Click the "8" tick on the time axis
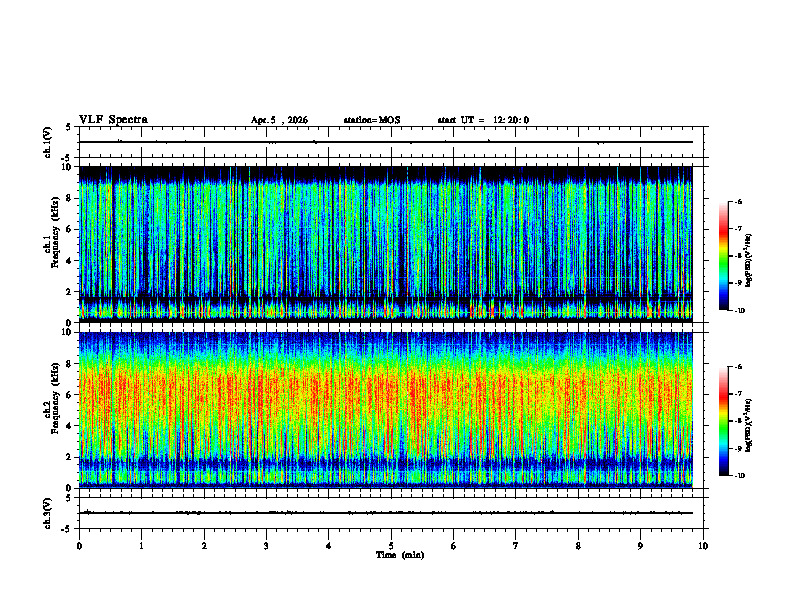Viewport: 792px width, 612px height. click(x=578, y=546)
